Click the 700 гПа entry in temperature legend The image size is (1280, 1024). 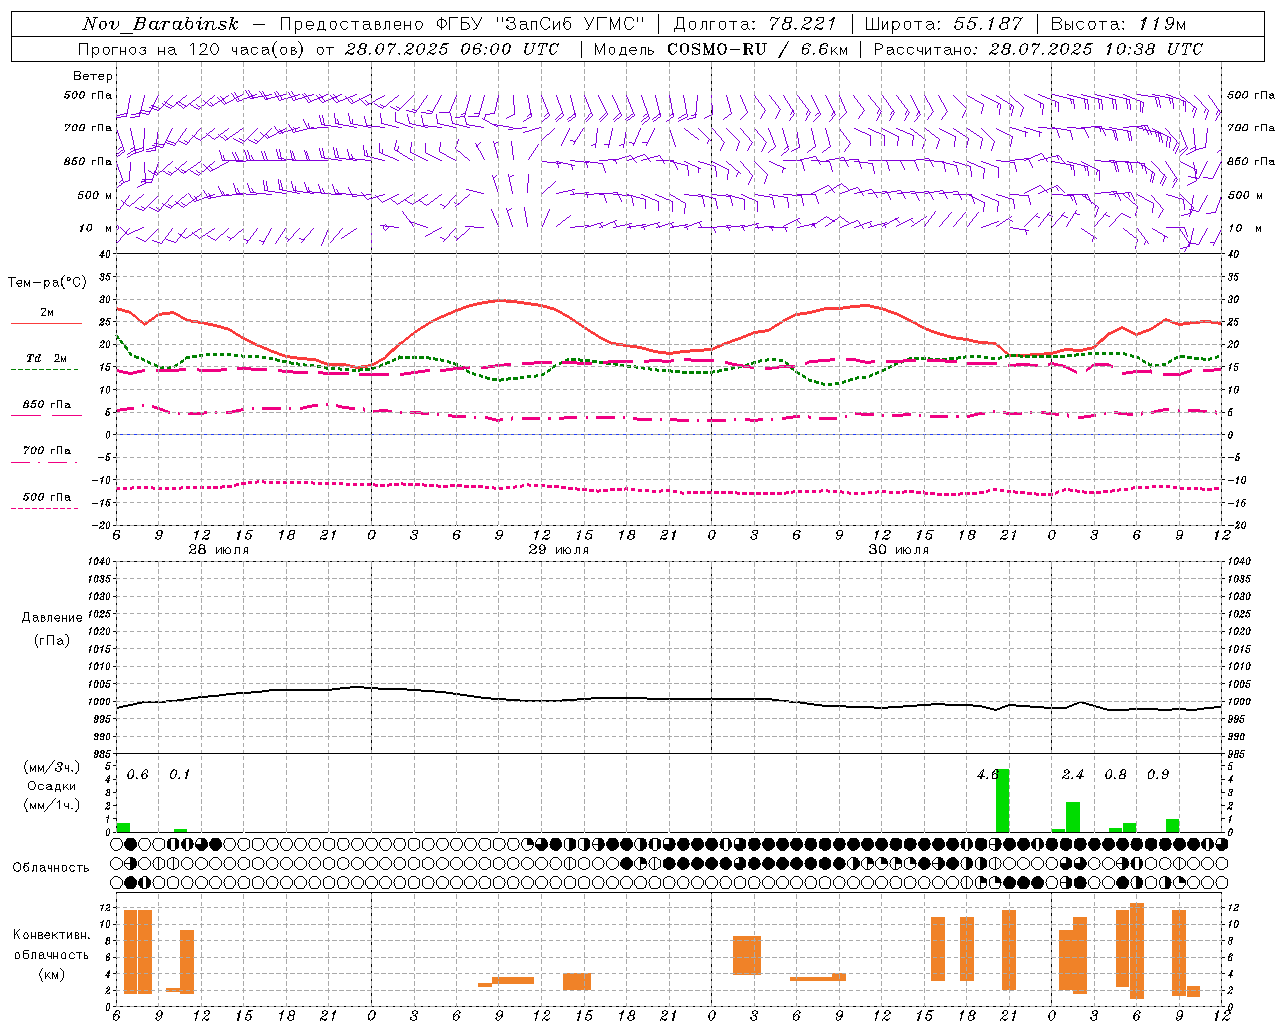pos(47,451)
